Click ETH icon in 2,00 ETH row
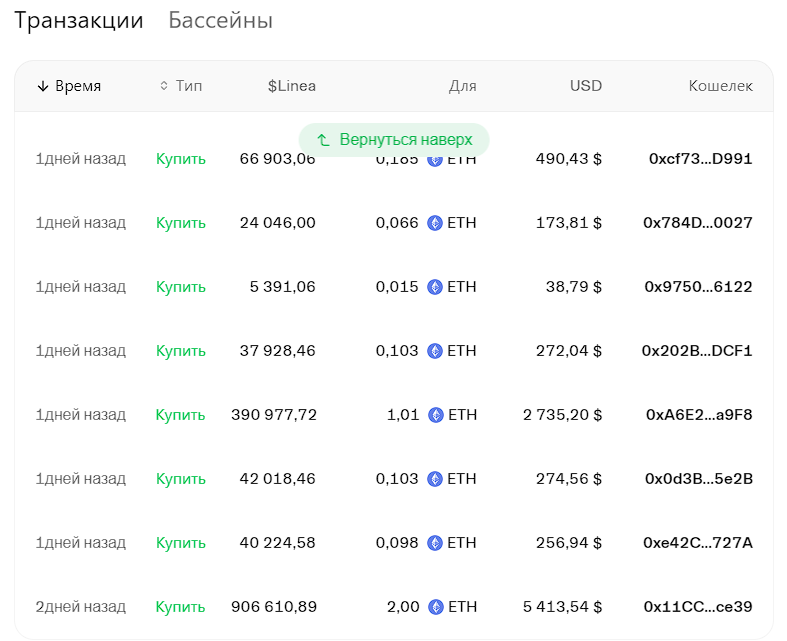Viewport: 787px width, 641px height. (x=435, y=607)
